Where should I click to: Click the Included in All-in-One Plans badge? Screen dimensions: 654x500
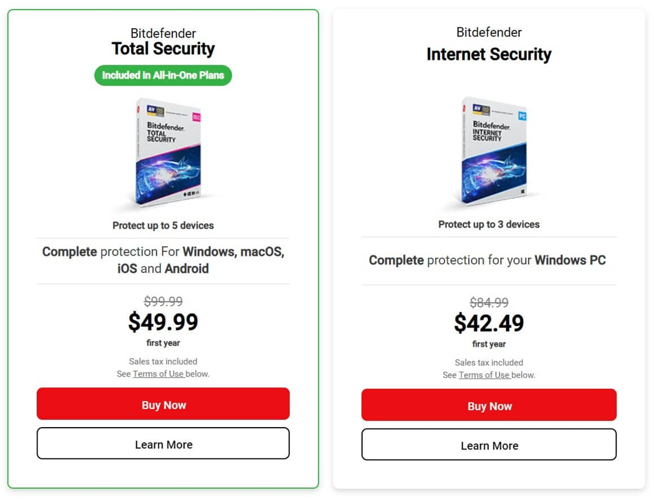click(x=163, y=75)
